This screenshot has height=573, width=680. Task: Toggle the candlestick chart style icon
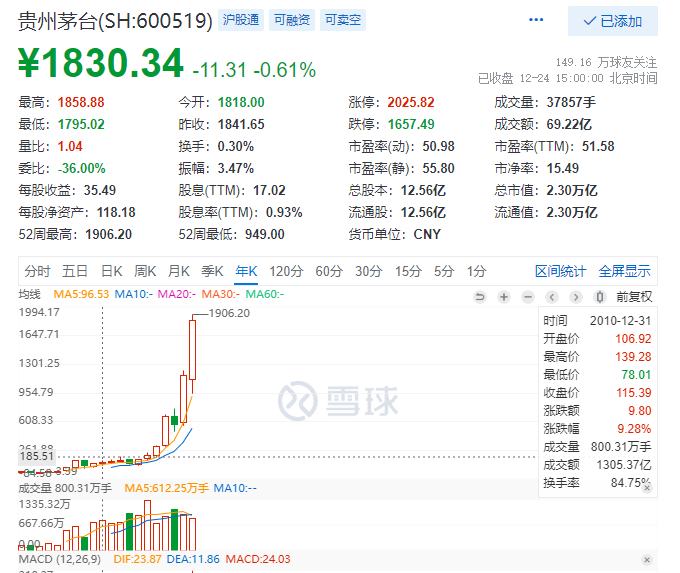[600, 297]
